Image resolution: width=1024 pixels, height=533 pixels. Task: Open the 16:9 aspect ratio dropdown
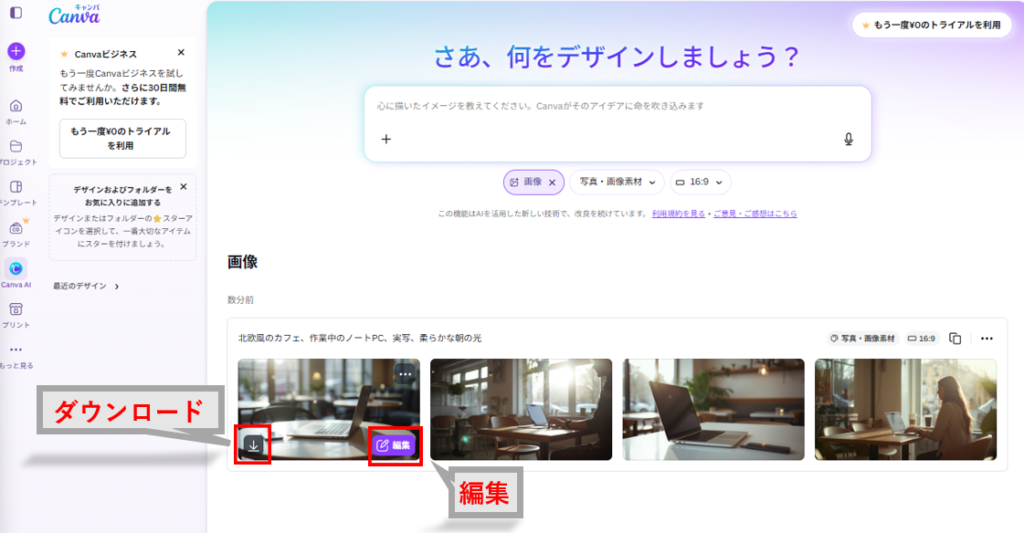pyautogui.click(x=700, y=182)
